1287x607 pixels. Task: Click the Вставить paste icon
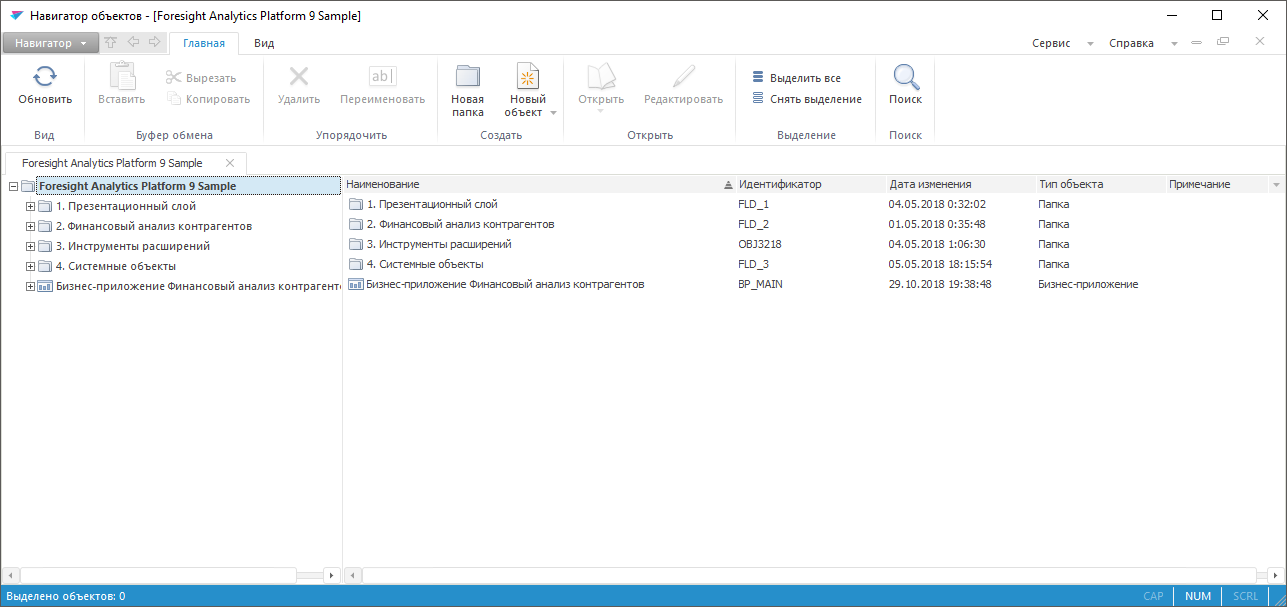[121, 76]
